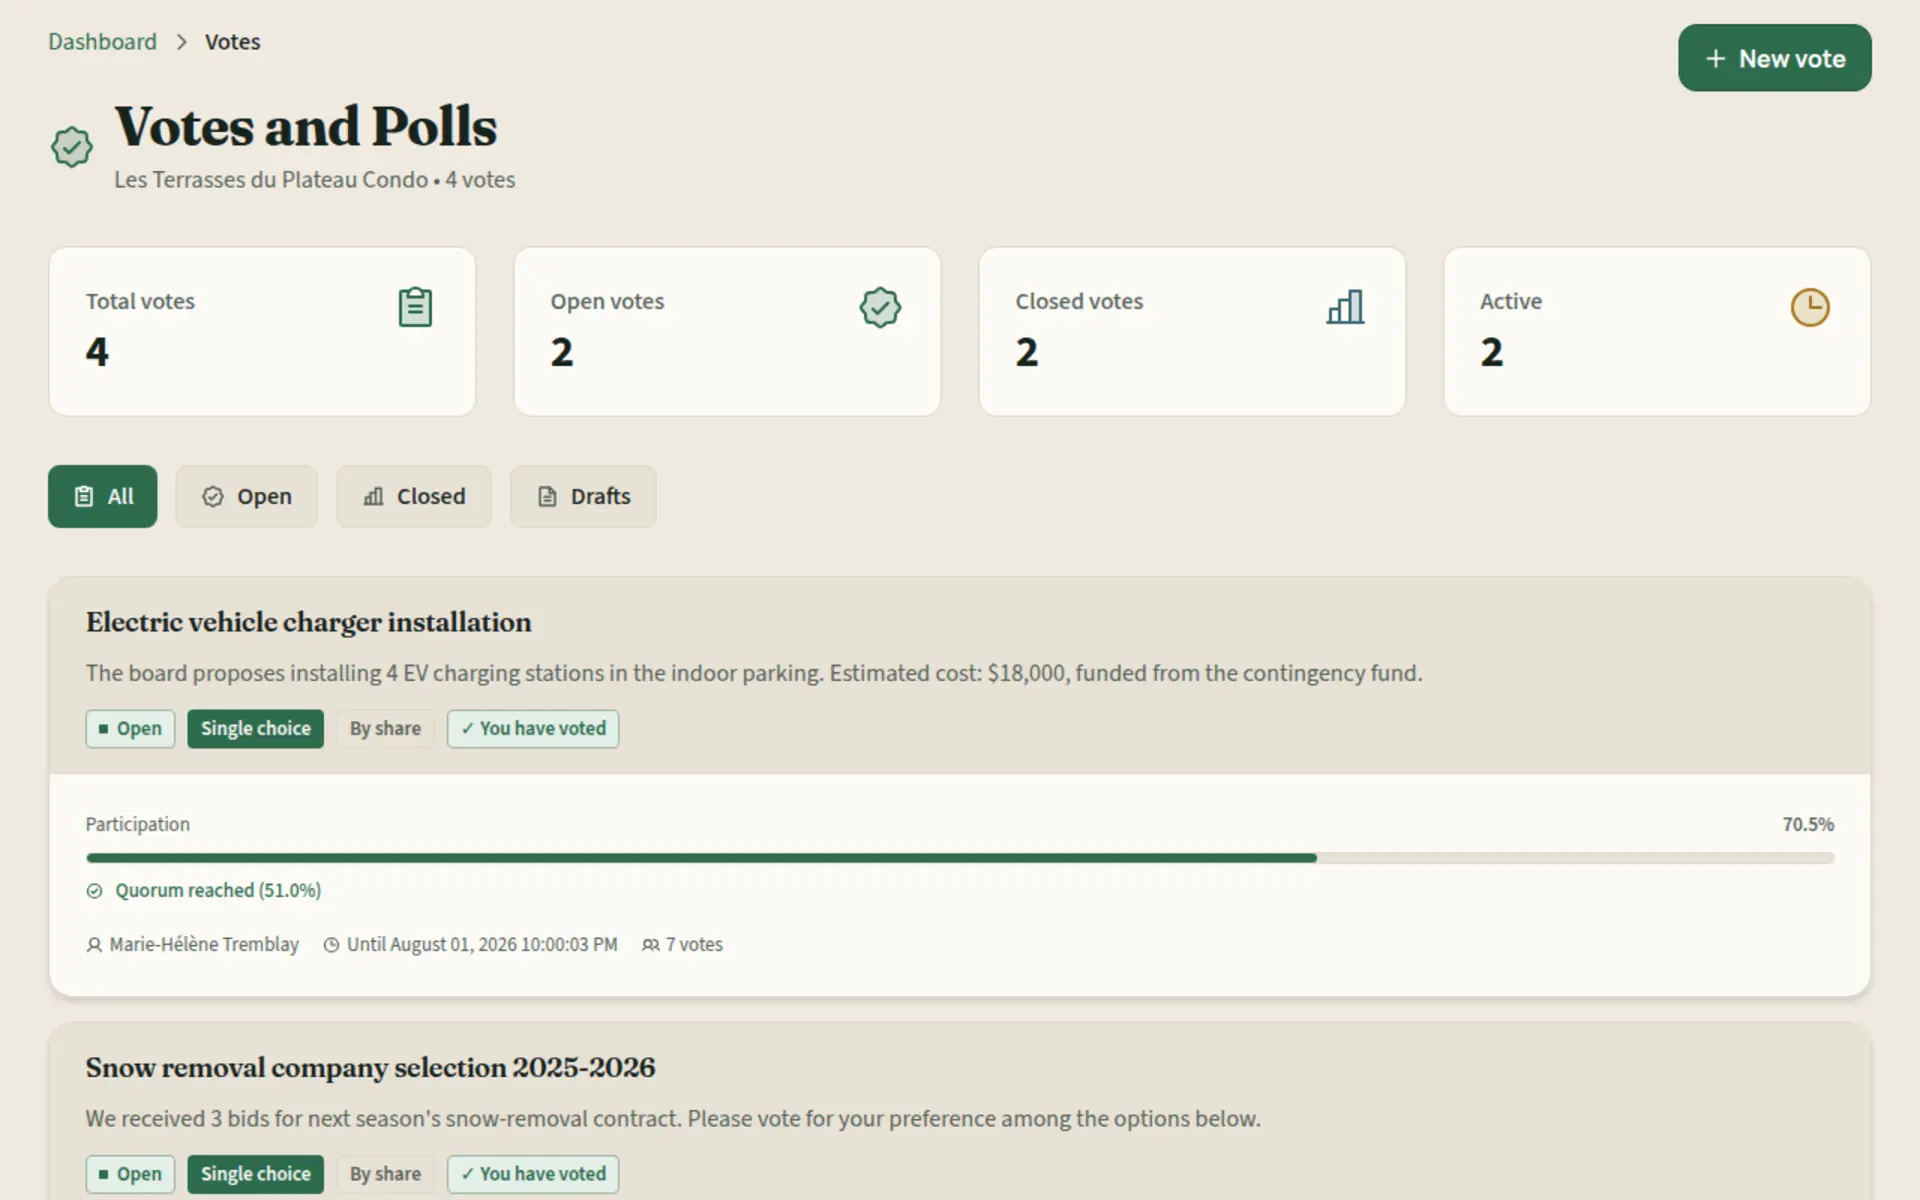Click Single choice badge on EV charger vote
The width and height of the screenshot is (1920, 1200).
pos(255,729)
